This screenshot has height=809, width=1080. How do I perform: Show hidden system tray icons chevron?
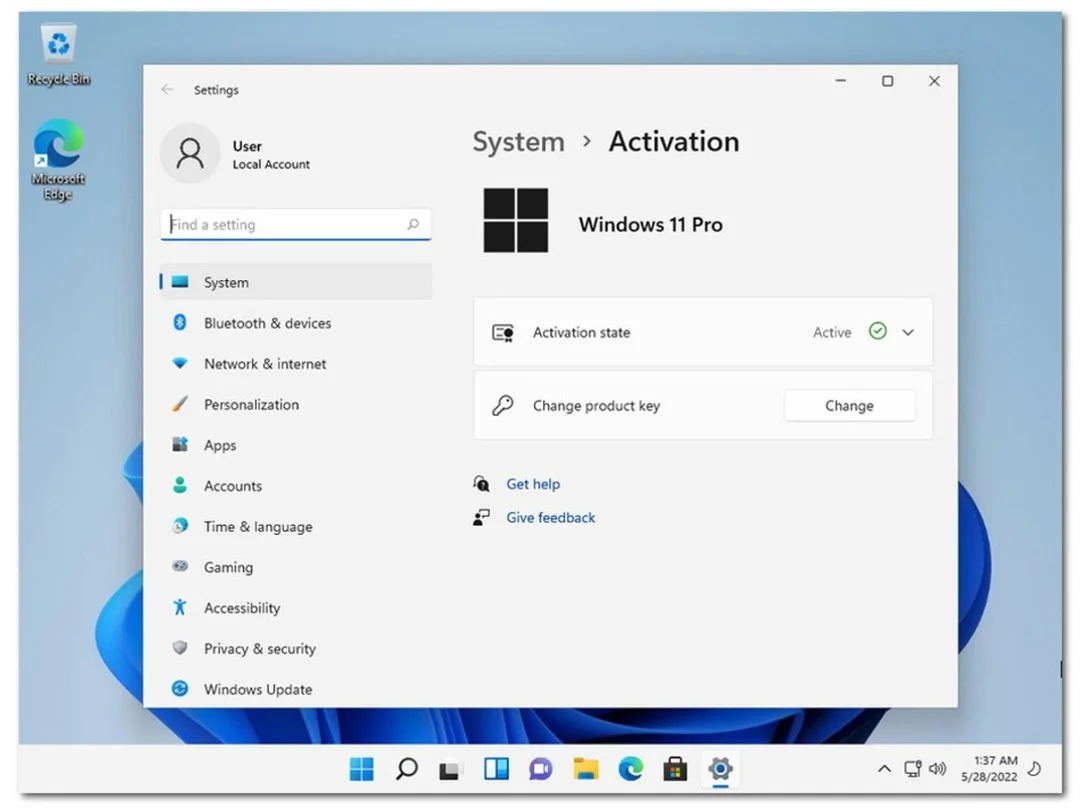884,769
